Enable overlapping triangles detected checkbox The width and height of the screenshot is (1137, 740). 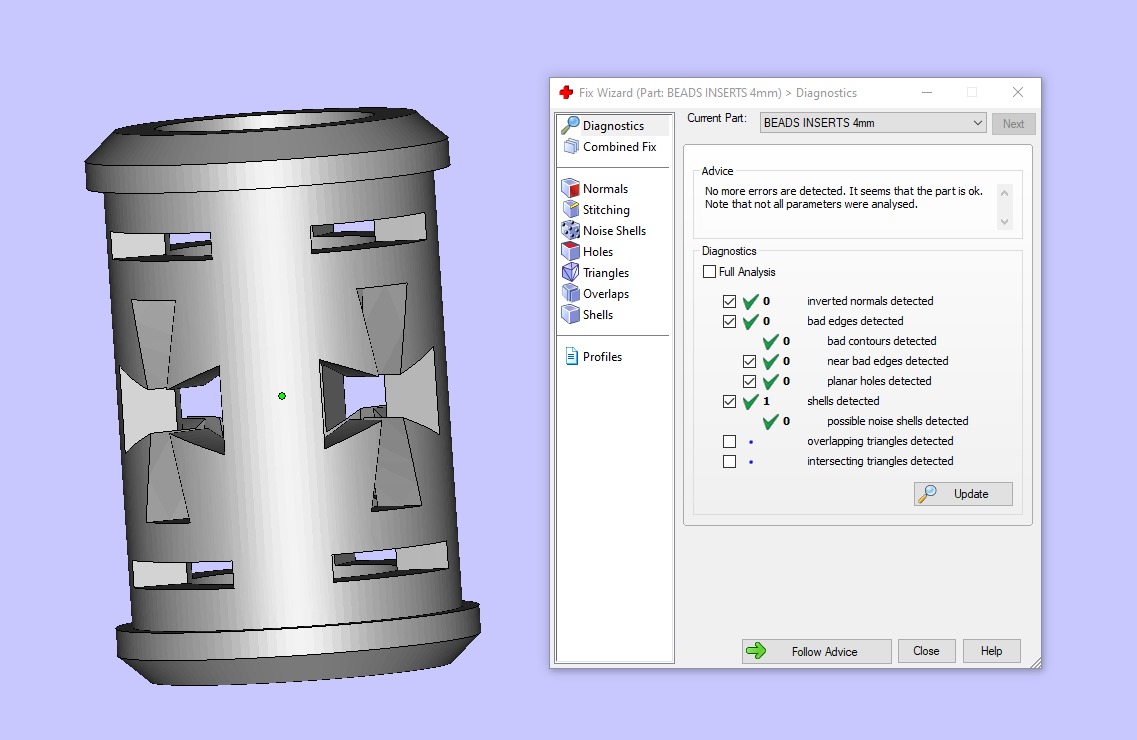(x=729, y=441)
